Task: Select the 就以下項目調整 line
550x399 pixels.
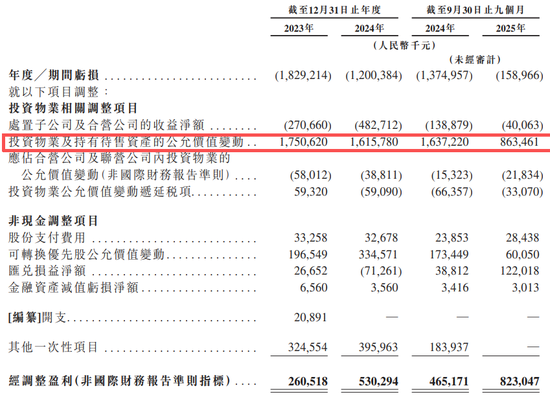Action: [59, 92]
